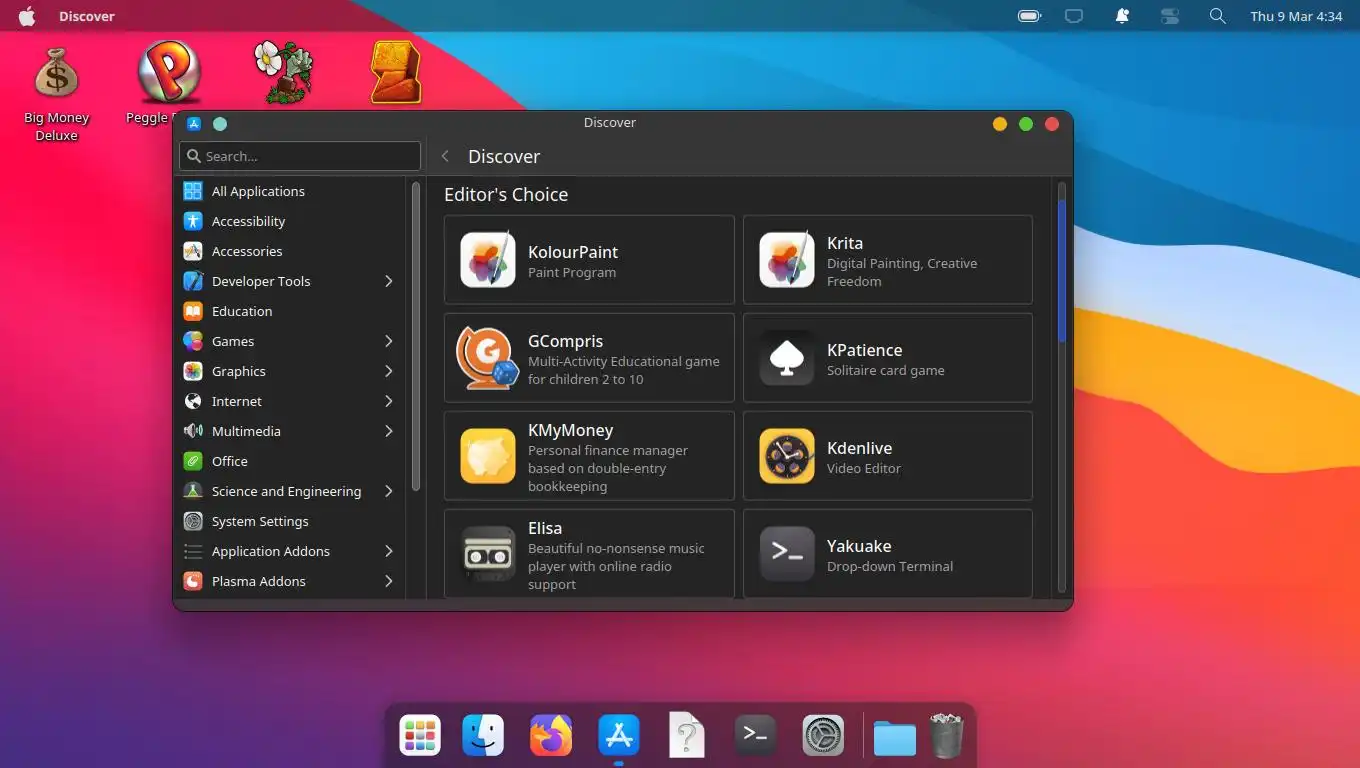Click 'Solitaire card game' description text
Screen dimensions: 1360x768
click(886, 370)
